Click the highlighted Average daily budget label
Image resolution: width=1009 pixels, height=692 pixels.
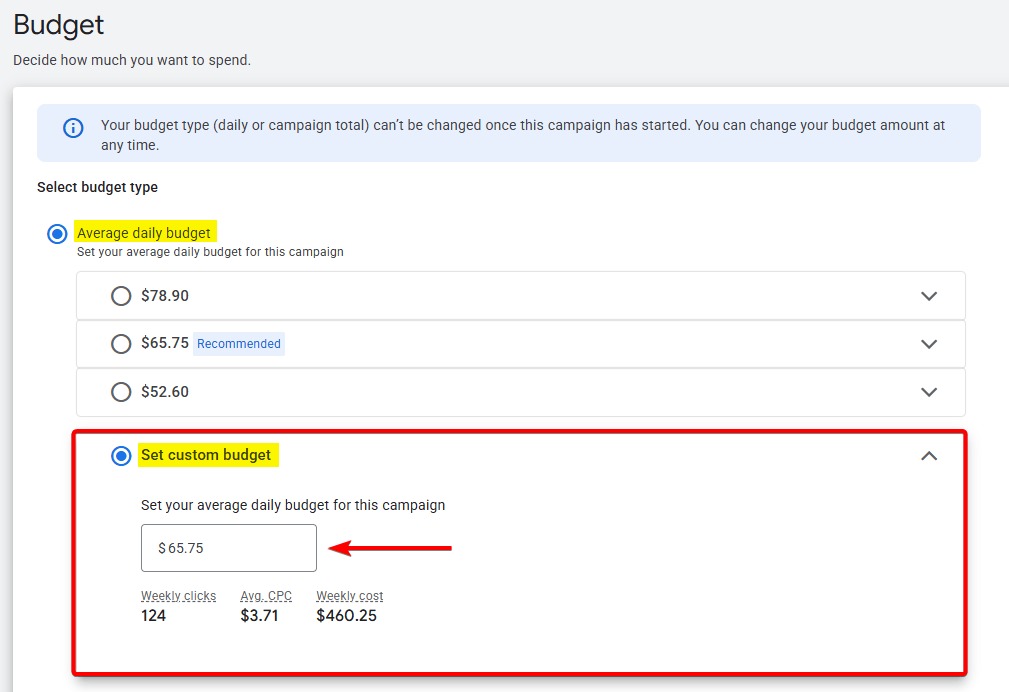(x=145, y=231)
